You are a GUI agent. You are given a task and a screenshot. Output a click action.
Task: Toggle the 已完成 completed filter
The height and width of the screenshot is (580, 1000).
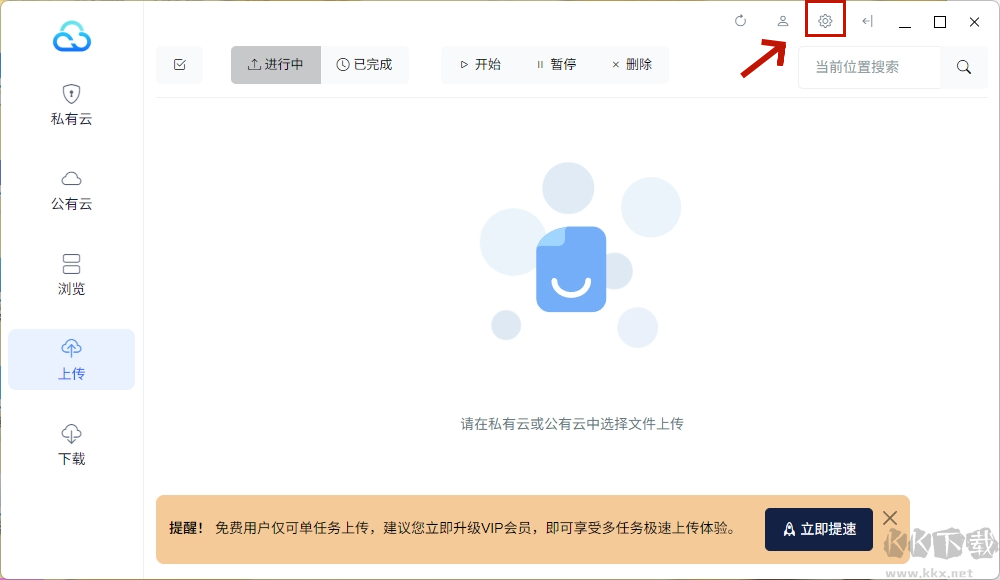[x=366, y=64]
